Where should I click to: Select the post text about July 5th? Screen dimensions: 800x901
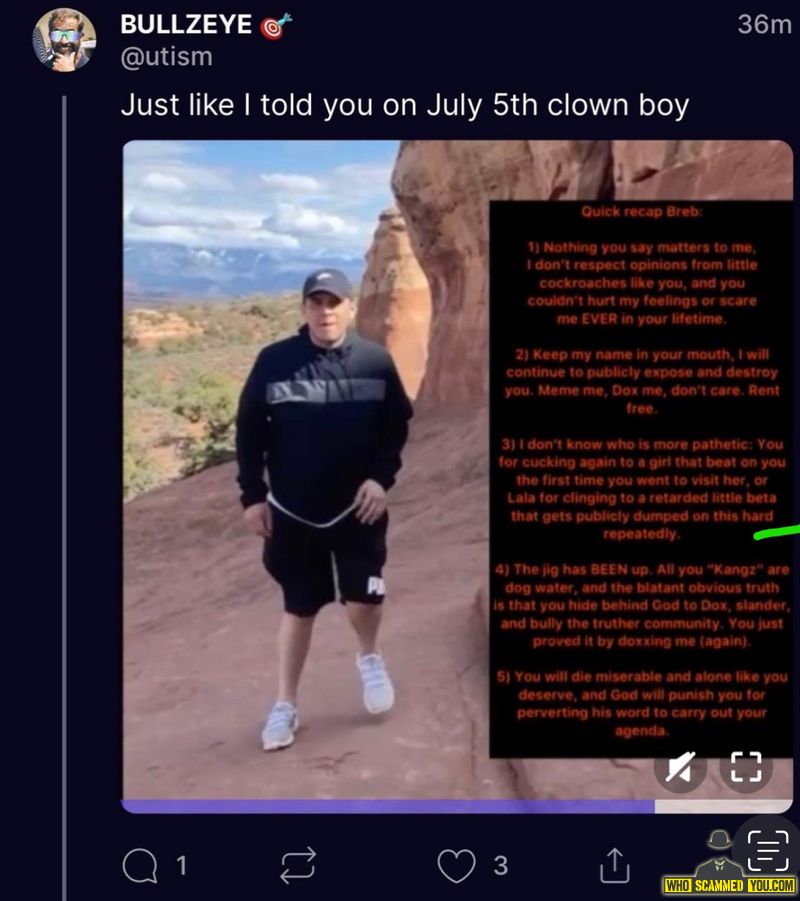(405, 106)
